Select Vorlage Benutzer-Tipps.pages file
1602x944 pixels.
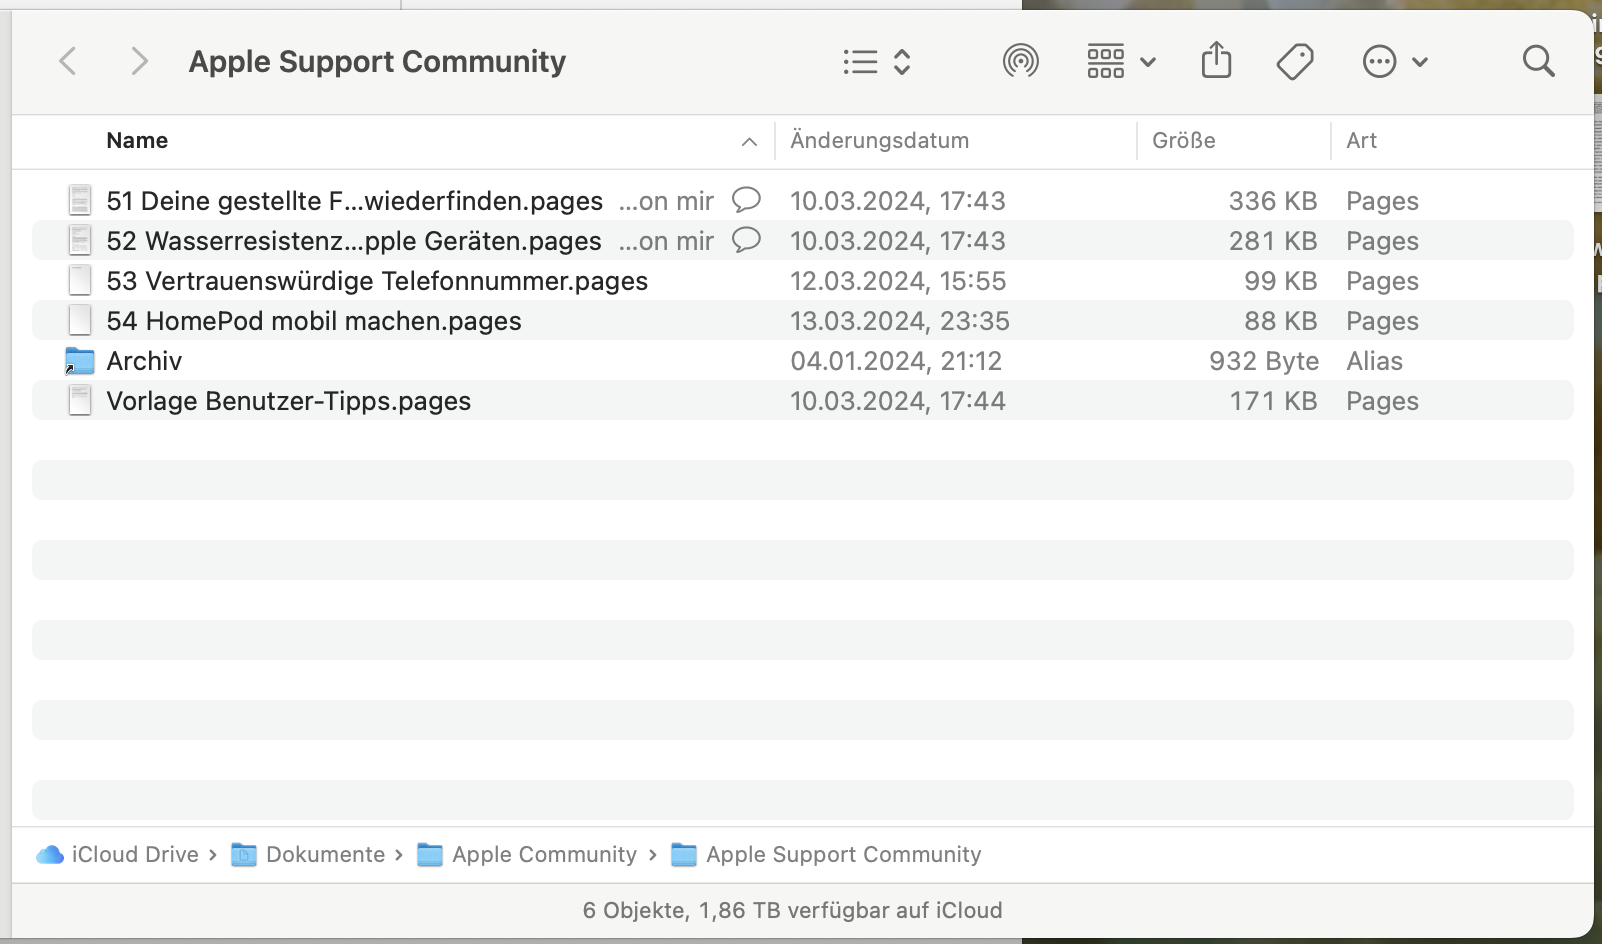pos(288,401)
